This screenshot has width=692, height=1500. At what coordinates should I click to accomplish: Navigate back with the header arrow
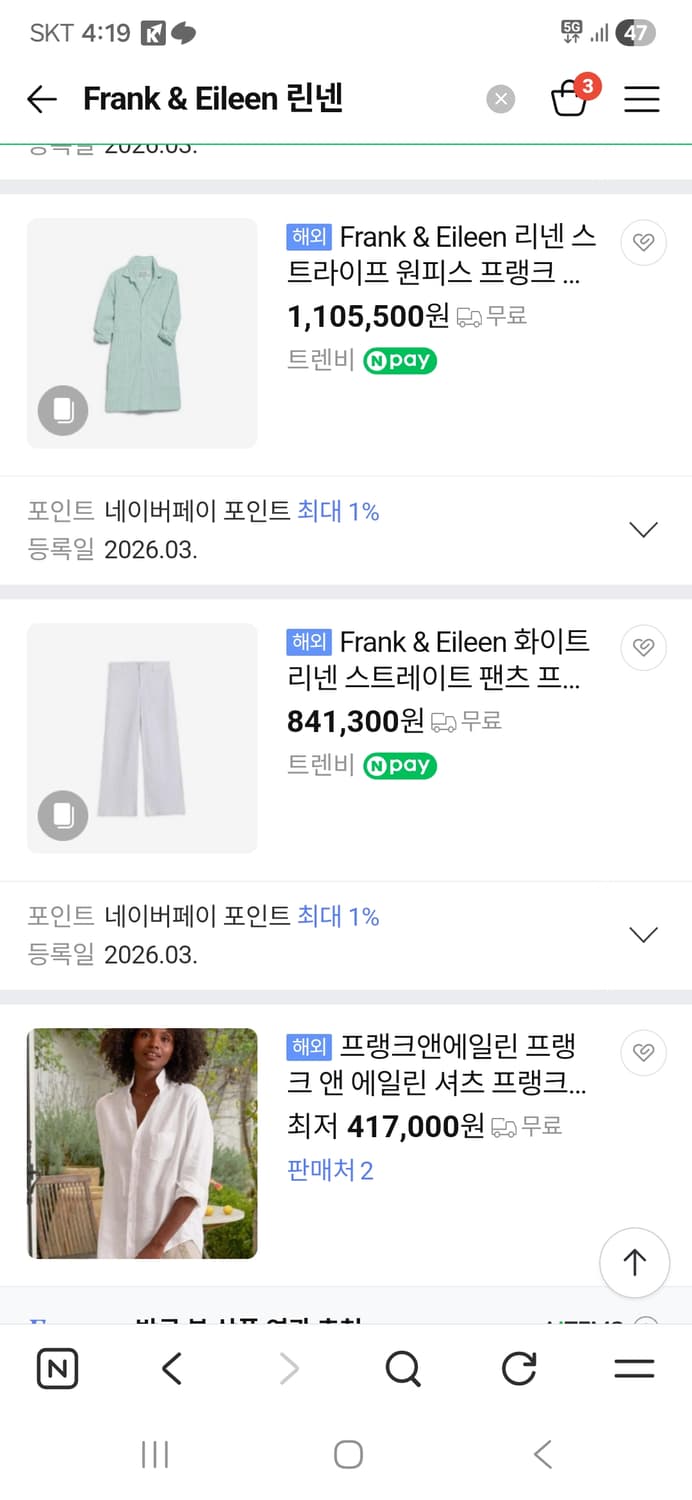coord(40,99)
